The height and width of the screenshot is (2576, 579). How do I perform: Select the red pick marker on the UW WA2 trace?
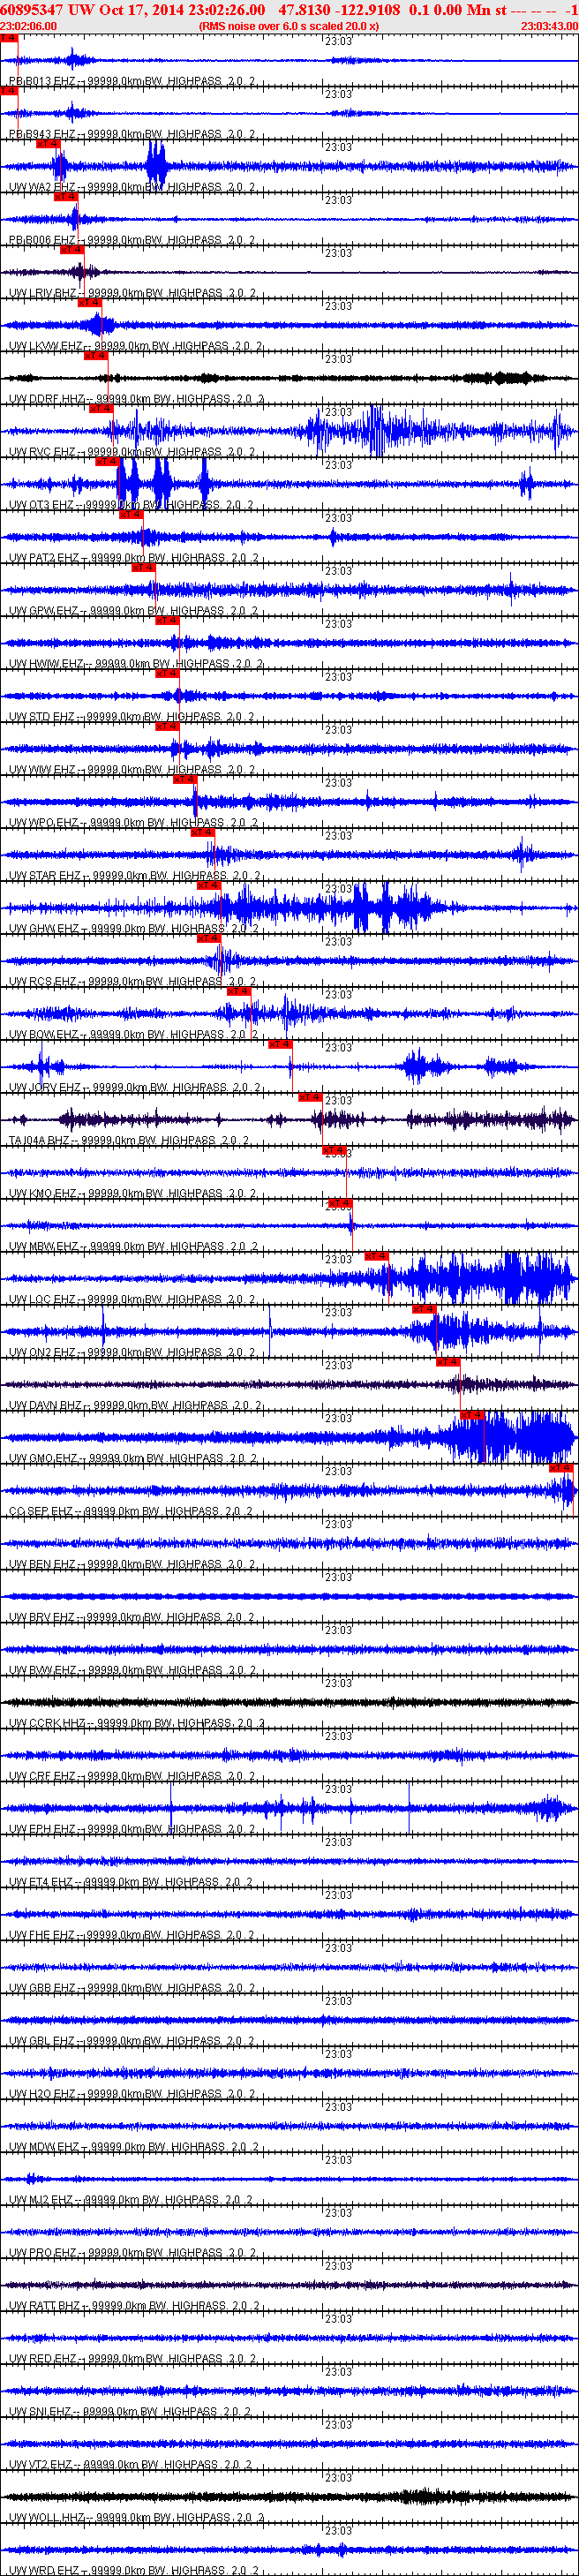pyautogui.click(x=47, y=144)
